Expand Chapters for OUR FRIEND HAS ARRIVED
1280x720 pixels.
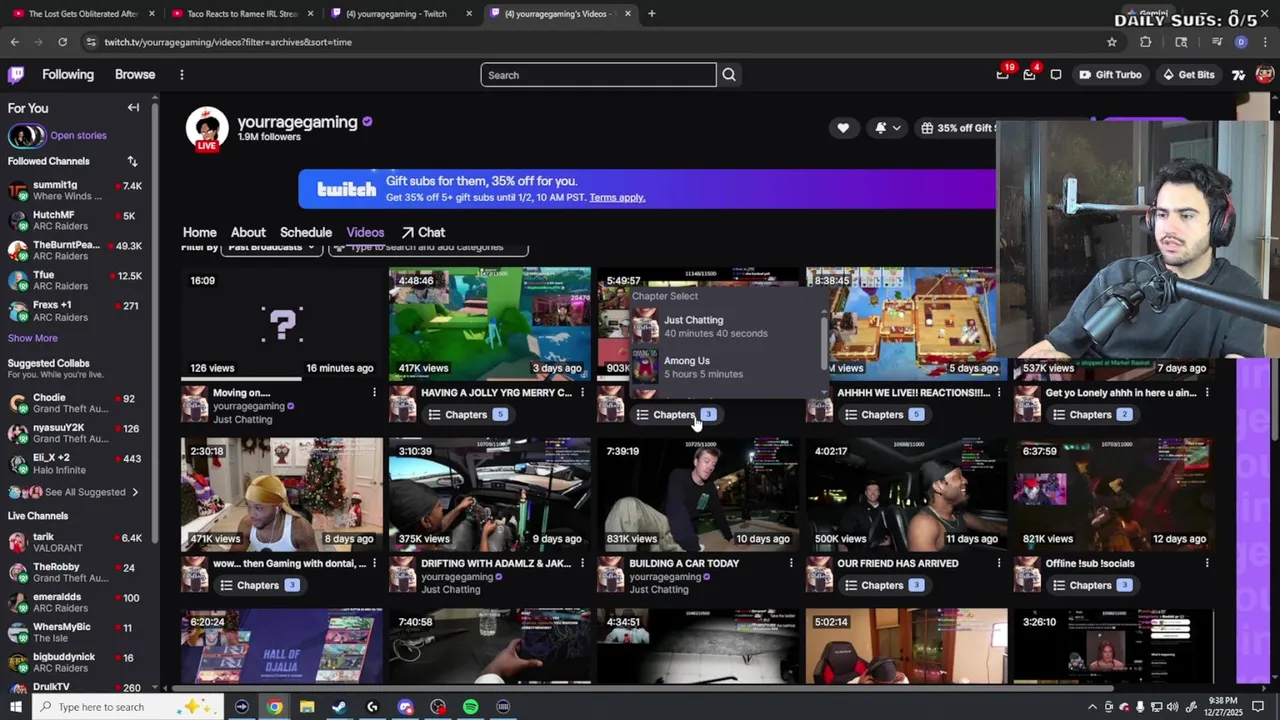pos(883,585)
